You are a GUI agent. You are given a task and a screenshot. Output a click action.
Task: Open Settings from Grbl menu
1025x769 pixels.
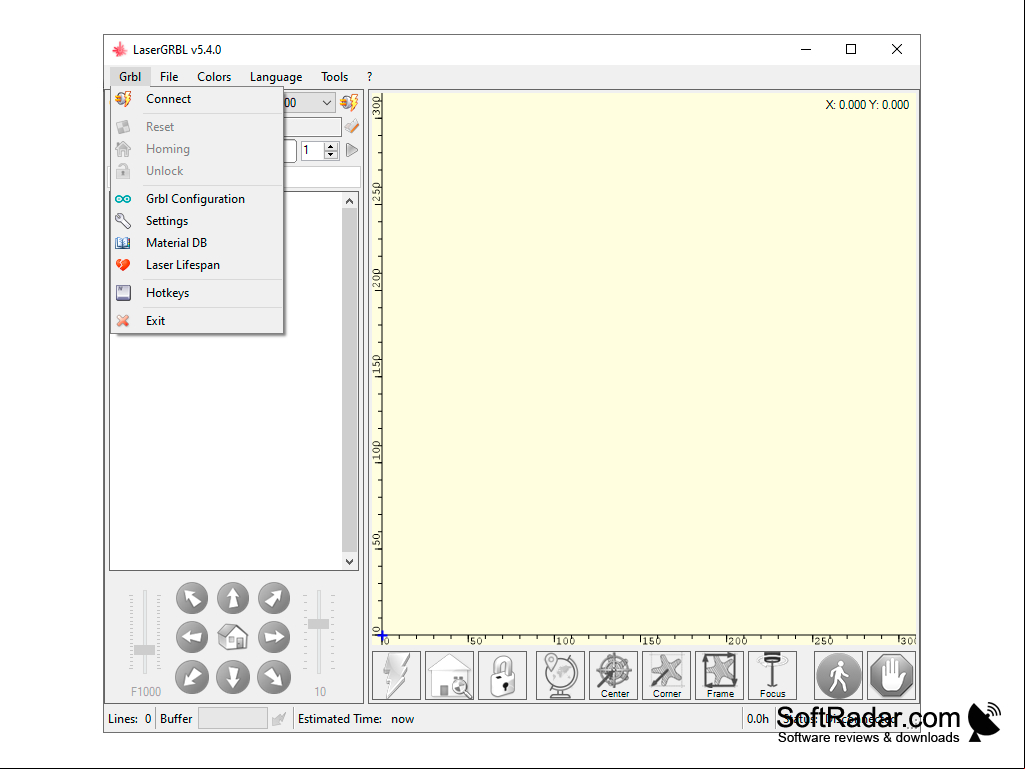197,221
